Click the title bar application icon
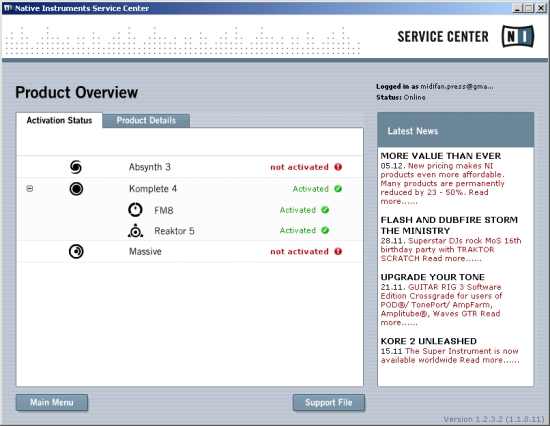Screen dimensions: 550x426 tap(8, 8)
